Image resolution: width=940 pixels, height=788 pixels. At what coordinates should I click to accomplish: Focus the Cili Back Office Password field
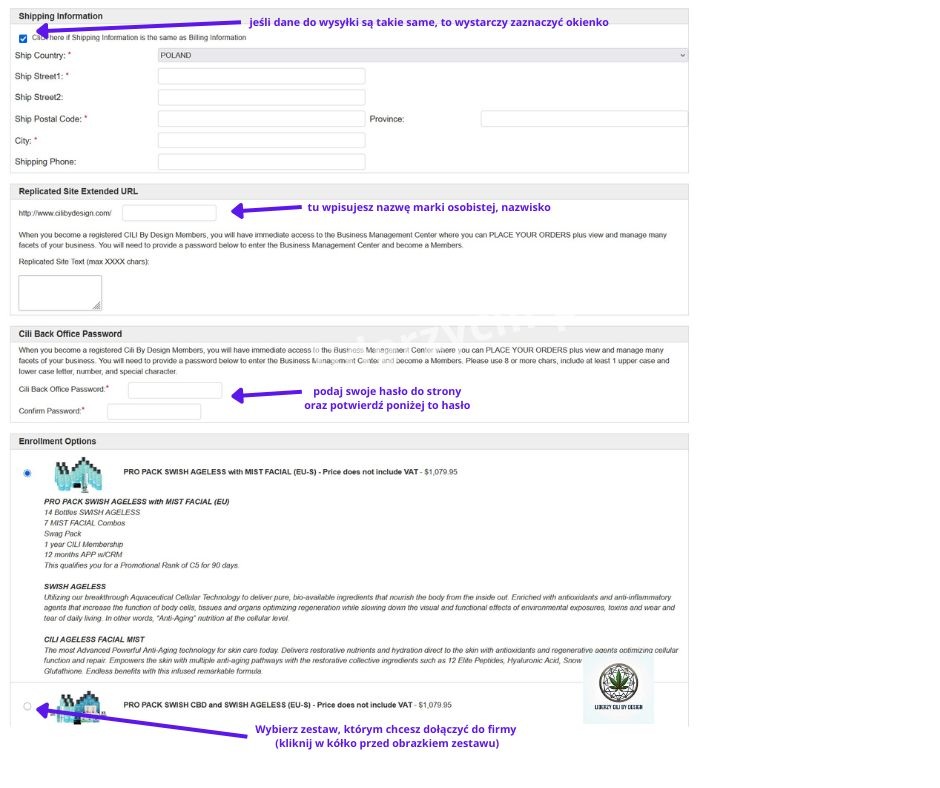click(175, 390)
